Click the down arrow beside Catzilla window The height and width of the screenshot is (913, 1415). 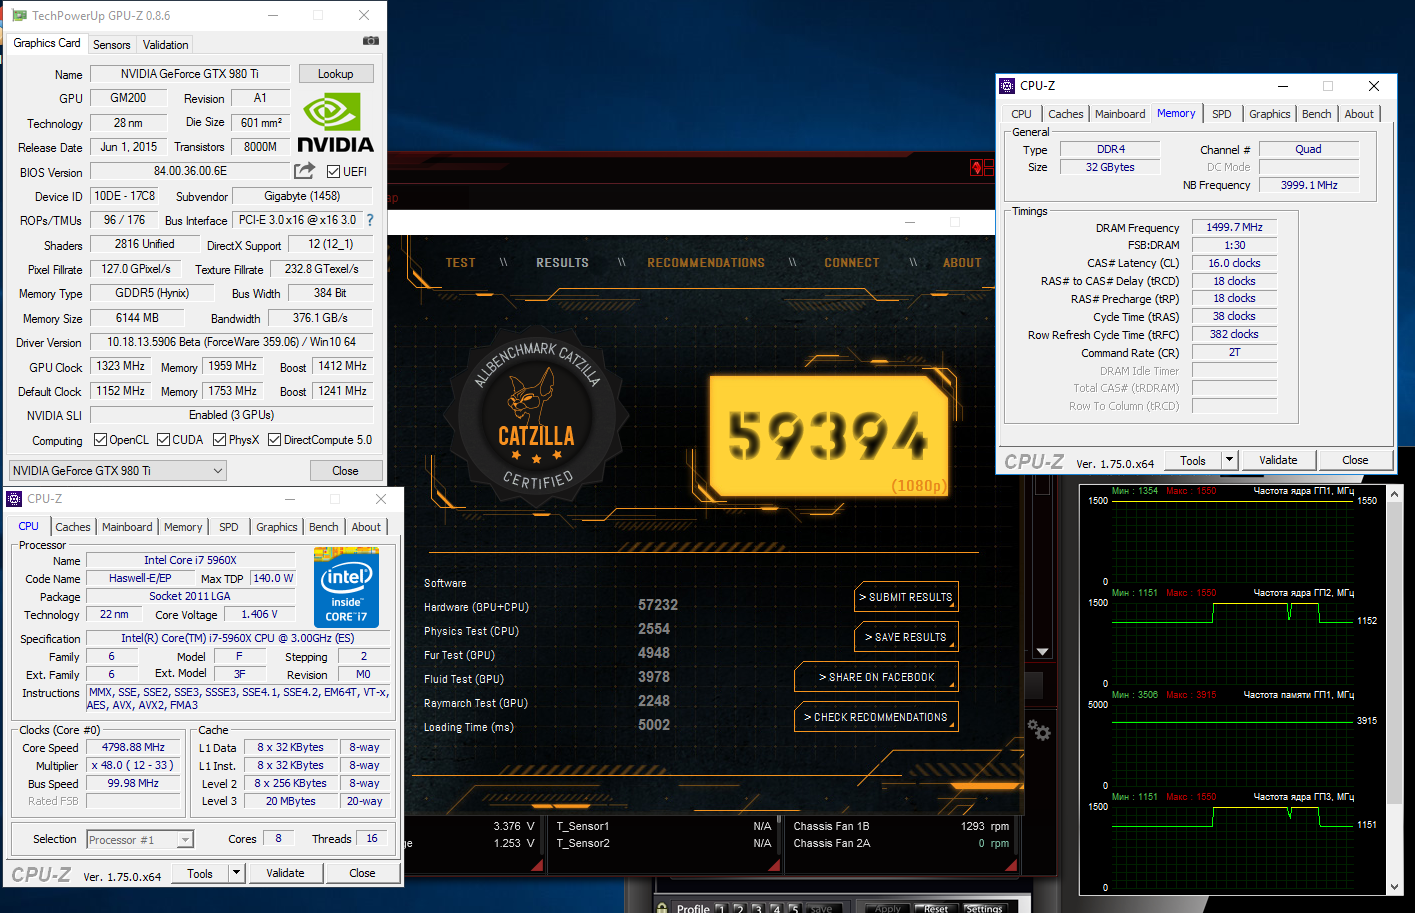point(1042,652)
